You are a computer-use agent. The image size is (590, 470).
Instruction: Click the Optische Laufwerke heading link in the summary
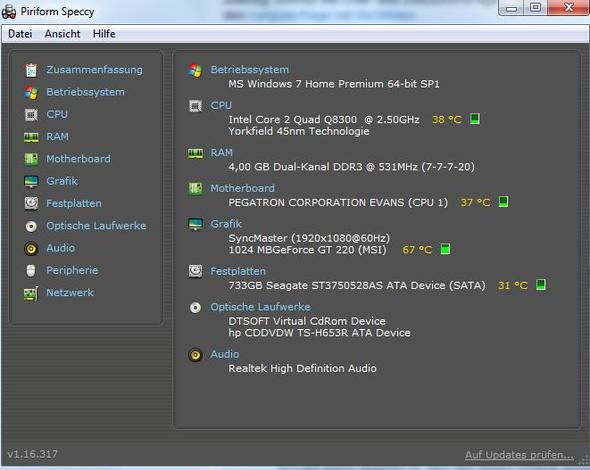pos(260,307)
